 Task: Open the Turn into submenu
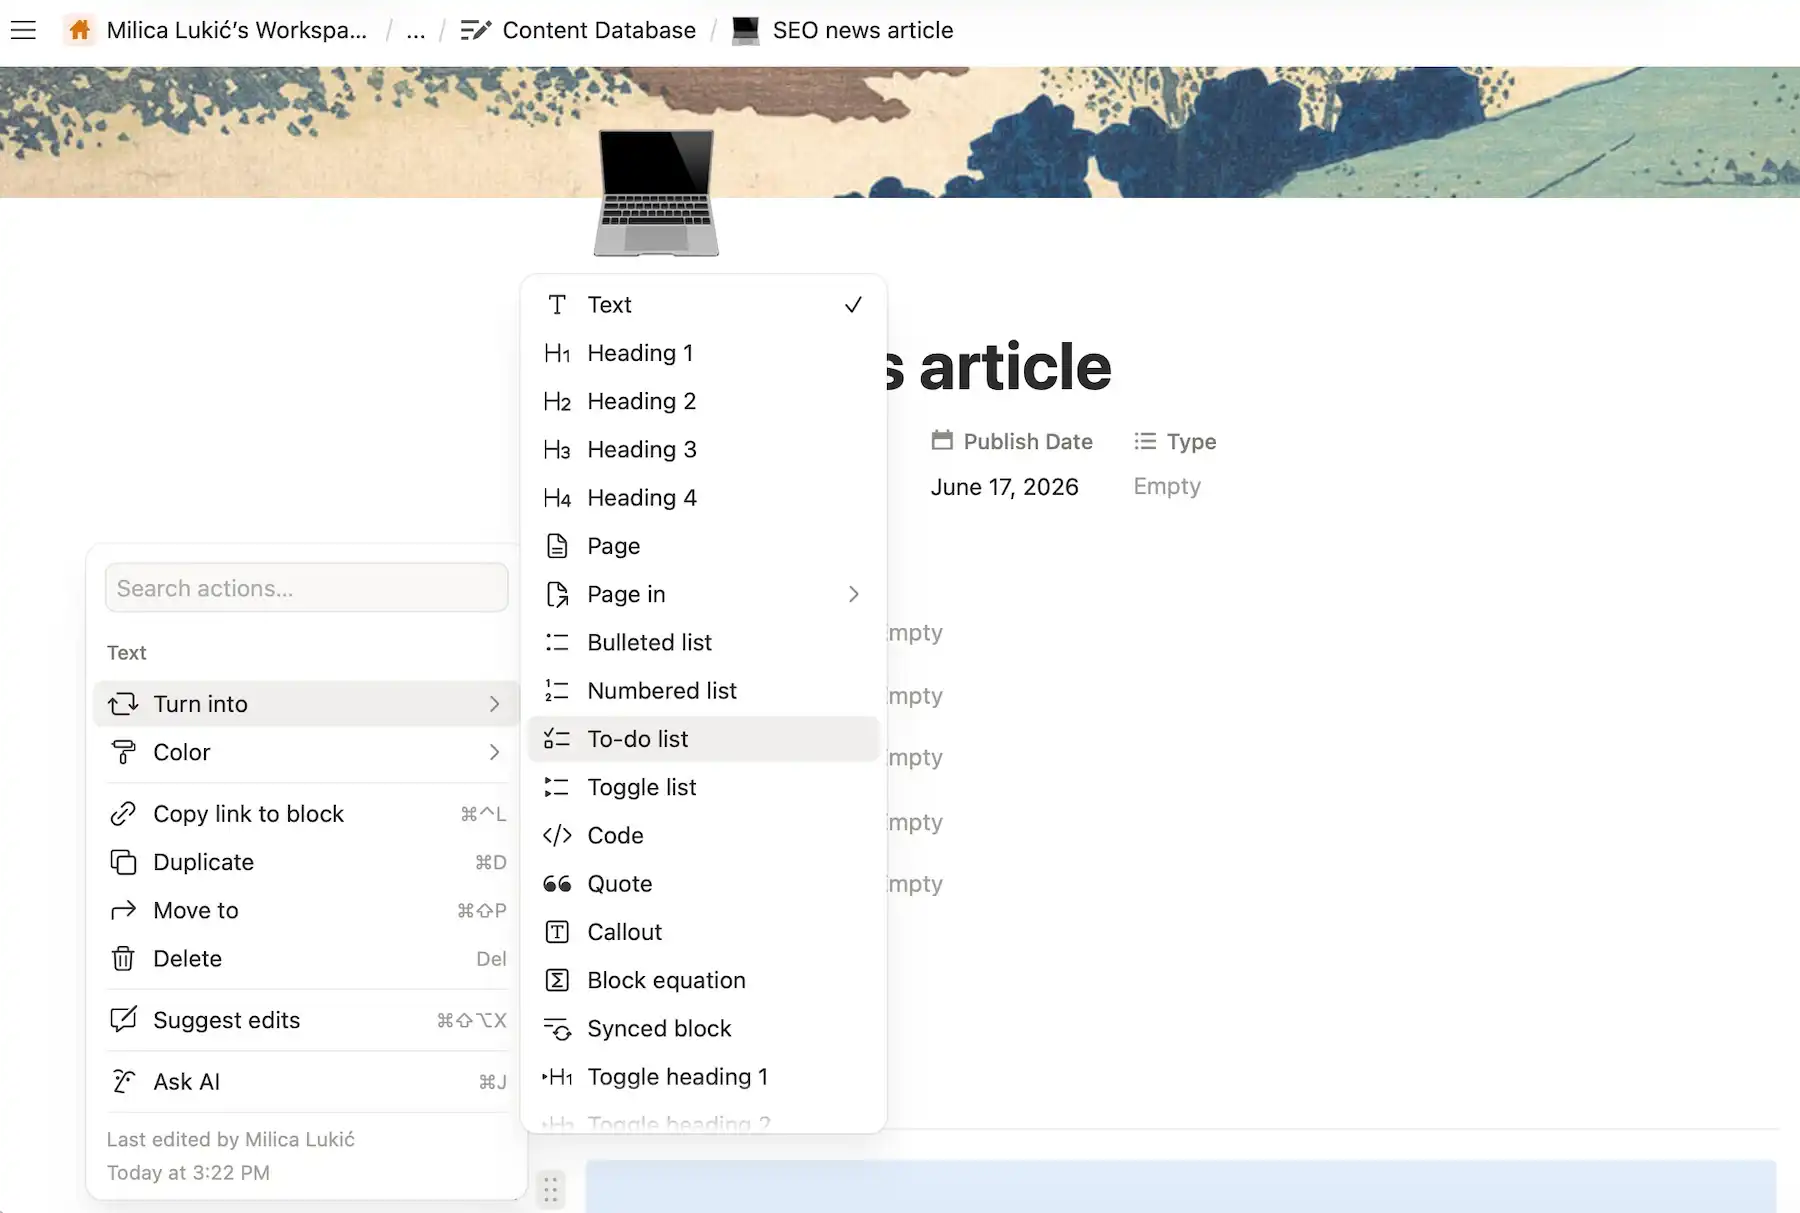306,704
